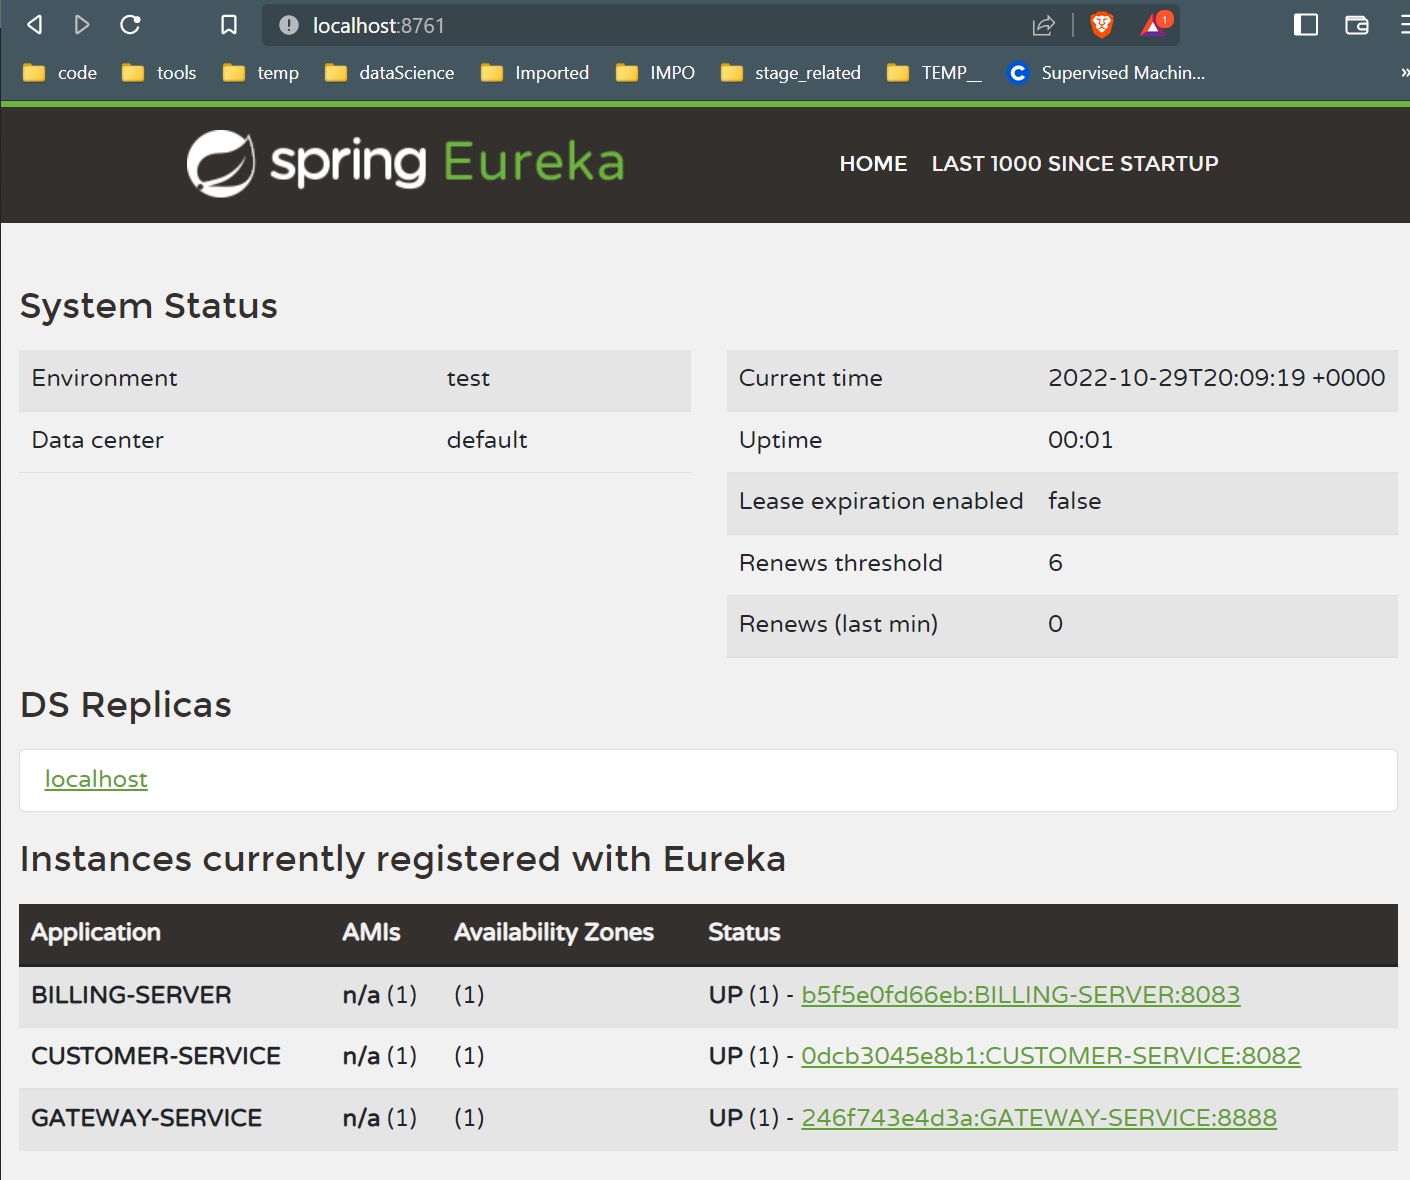Open the tools bookmarks folder
Image resolution: width=1410 pixels, height=1180 pixels.
click(x=159, y=73)
